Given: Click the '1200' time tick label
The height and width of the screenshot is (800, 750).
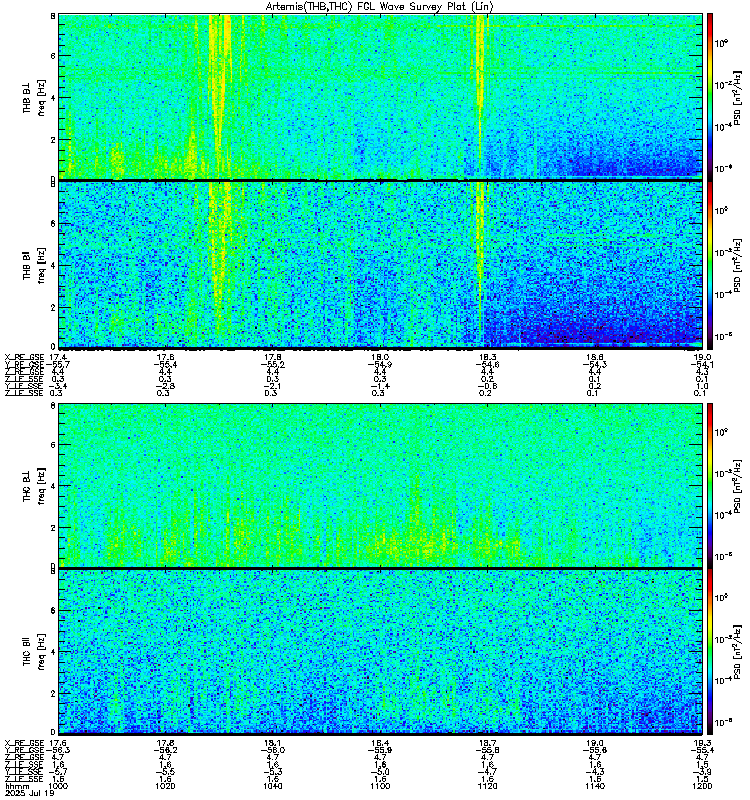Looking at the screenshot, I should coord(702,786).
